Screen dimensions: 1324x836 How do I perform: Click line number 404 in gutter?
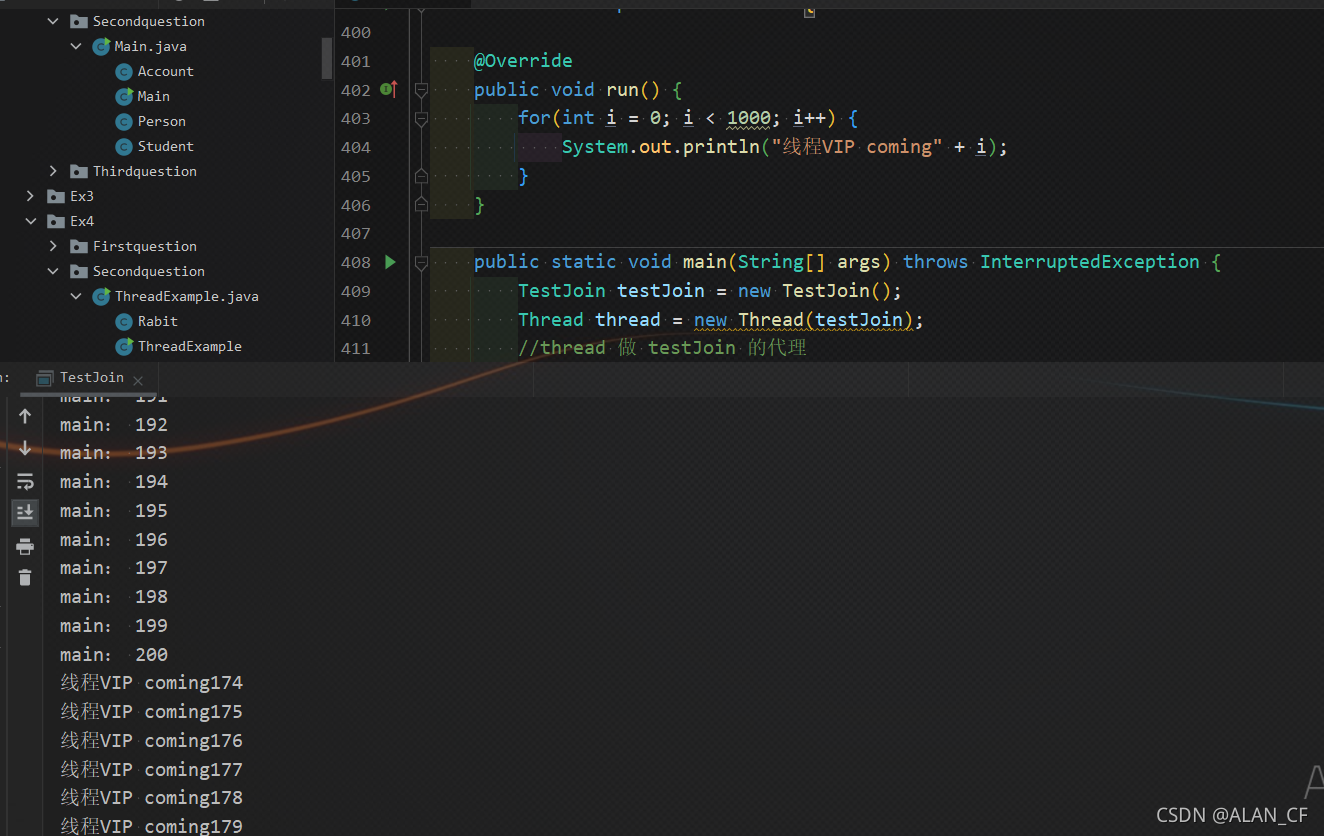tap(356, 147)
